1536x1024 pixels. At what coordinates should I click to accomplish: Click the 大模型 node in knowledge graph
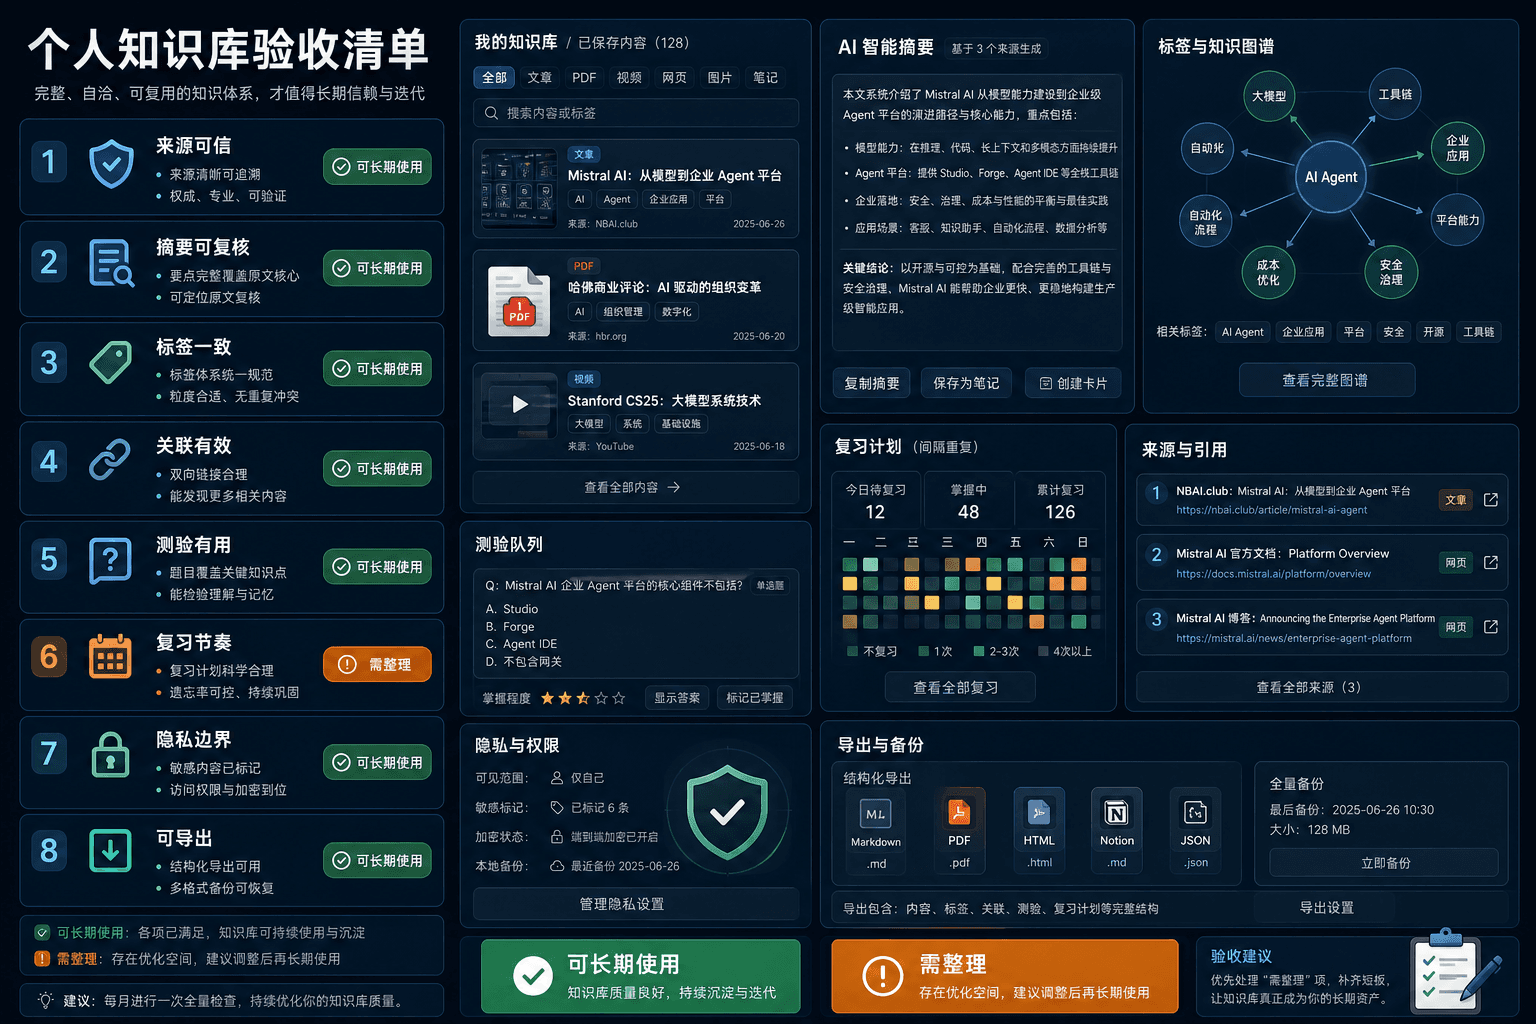pos(1269,96)
